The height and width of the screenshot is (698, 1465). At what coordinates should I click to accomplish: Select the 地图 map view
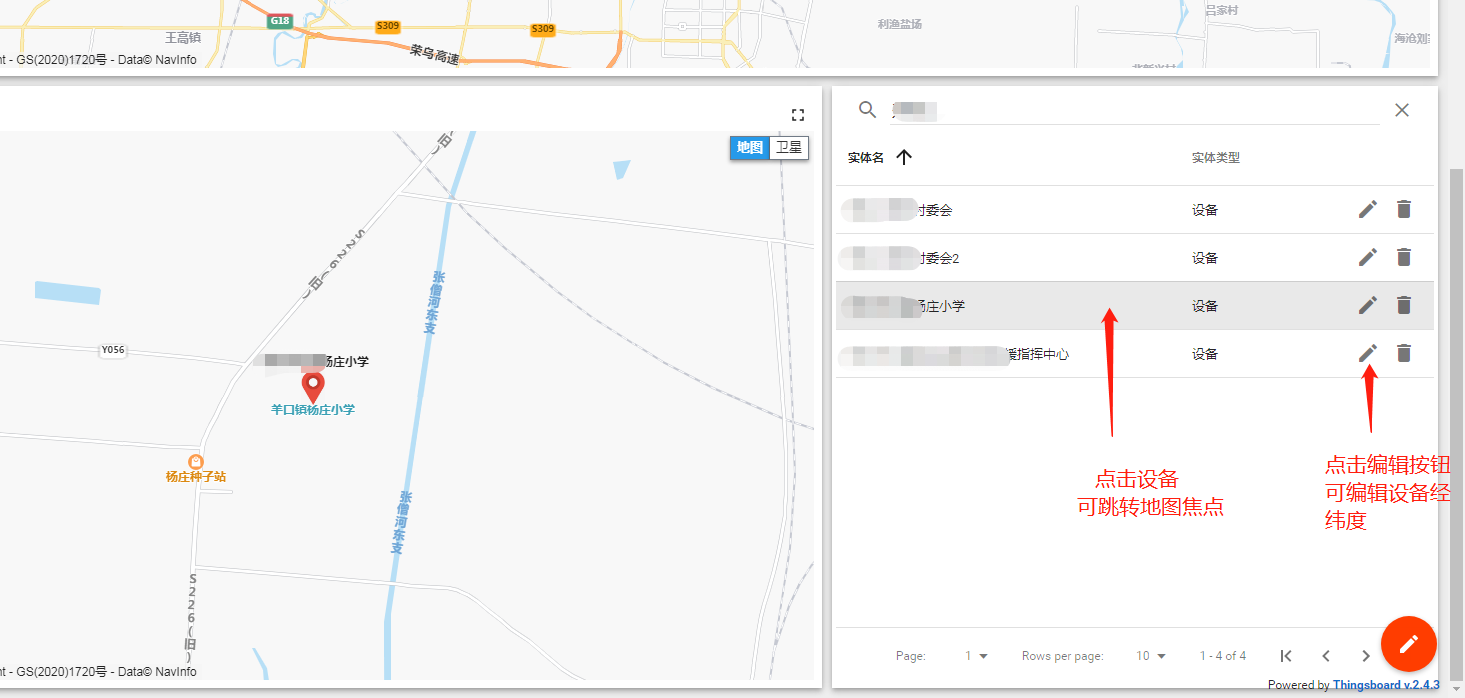coord(750,148)
